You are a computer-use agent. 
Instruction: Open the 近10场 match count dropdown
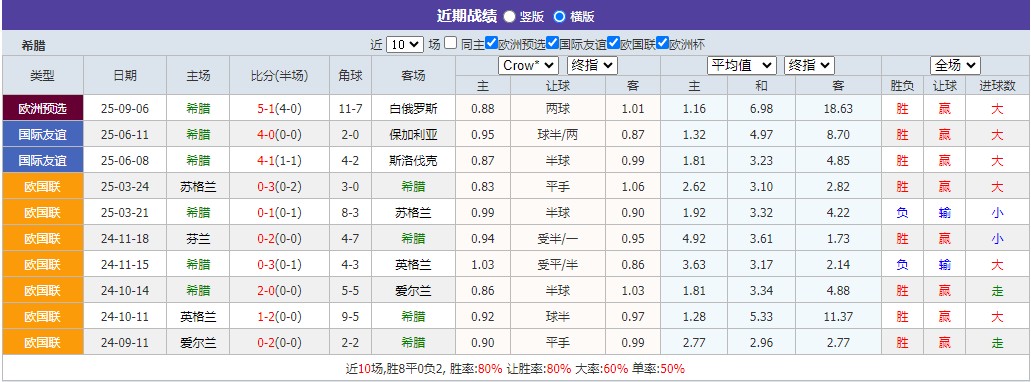click(404, 45)
